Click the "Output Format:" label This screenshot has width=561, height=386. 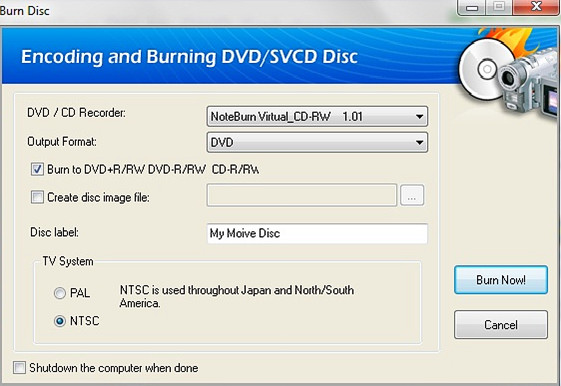coord(62,142)
